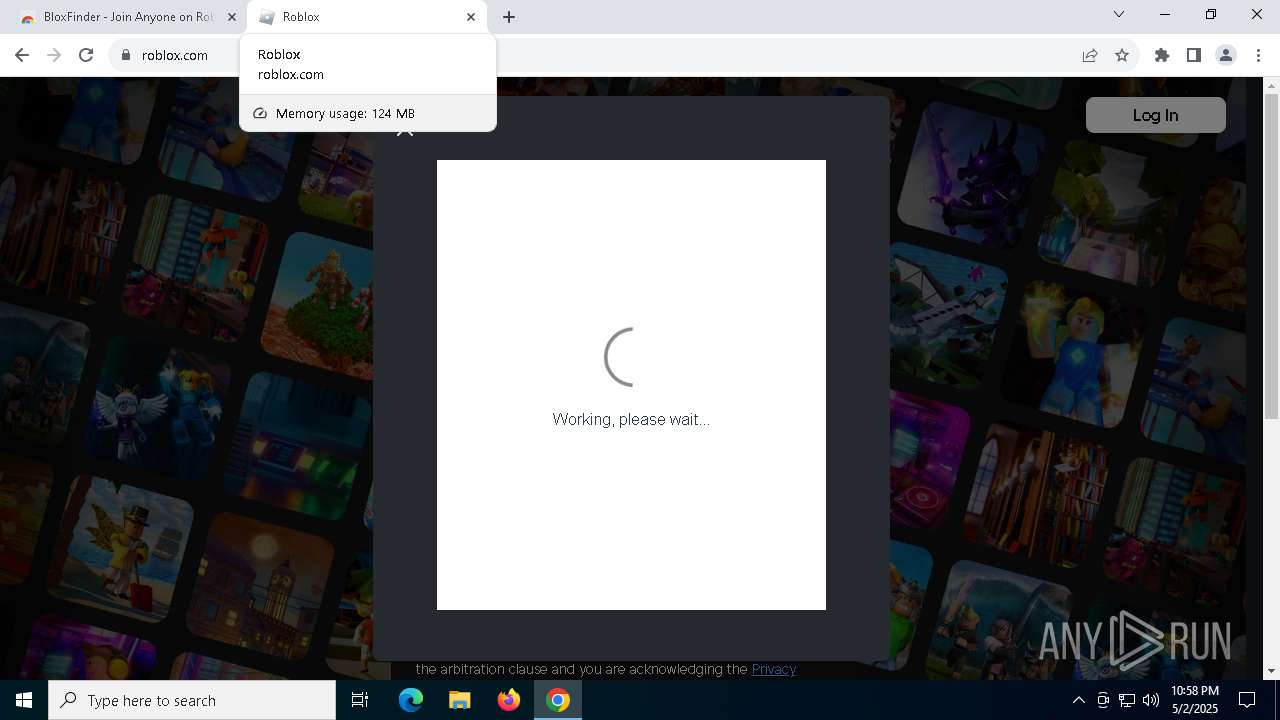The height and width of the screenshot is (720, 1280).
Task: Bookmark this tab with the star icon
Action: [x=1122, y=55]
